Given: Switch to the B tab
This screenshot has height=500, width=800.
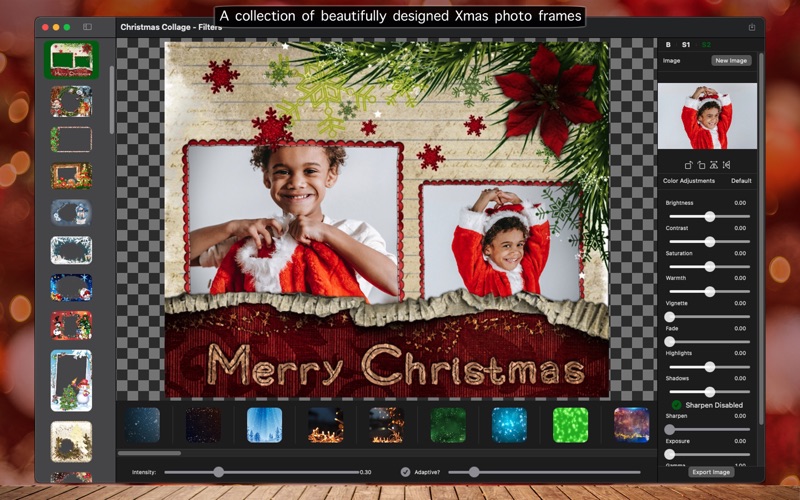Looking at the screenshot, I should pyautogui.click(x=668, y=44).
